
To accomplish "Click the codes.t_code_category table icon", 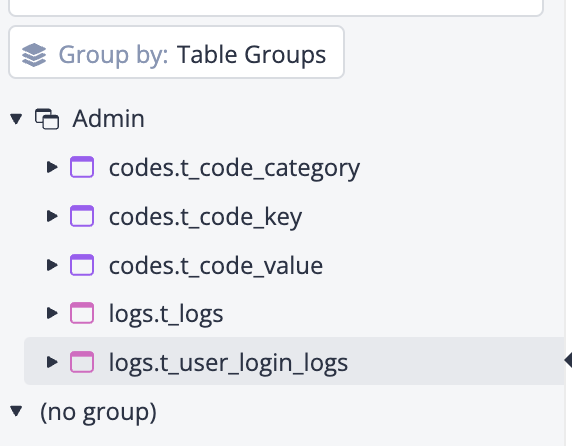I will tap(82, 167).
